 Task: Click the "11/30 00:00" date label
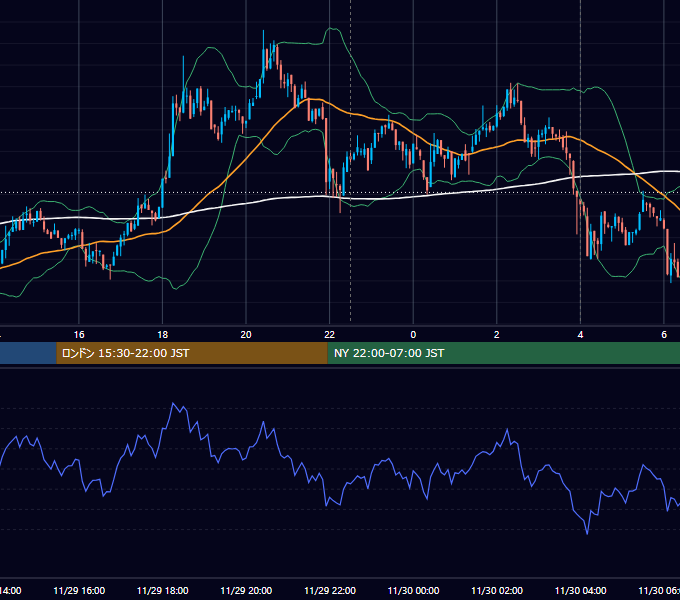pos(413,590)
